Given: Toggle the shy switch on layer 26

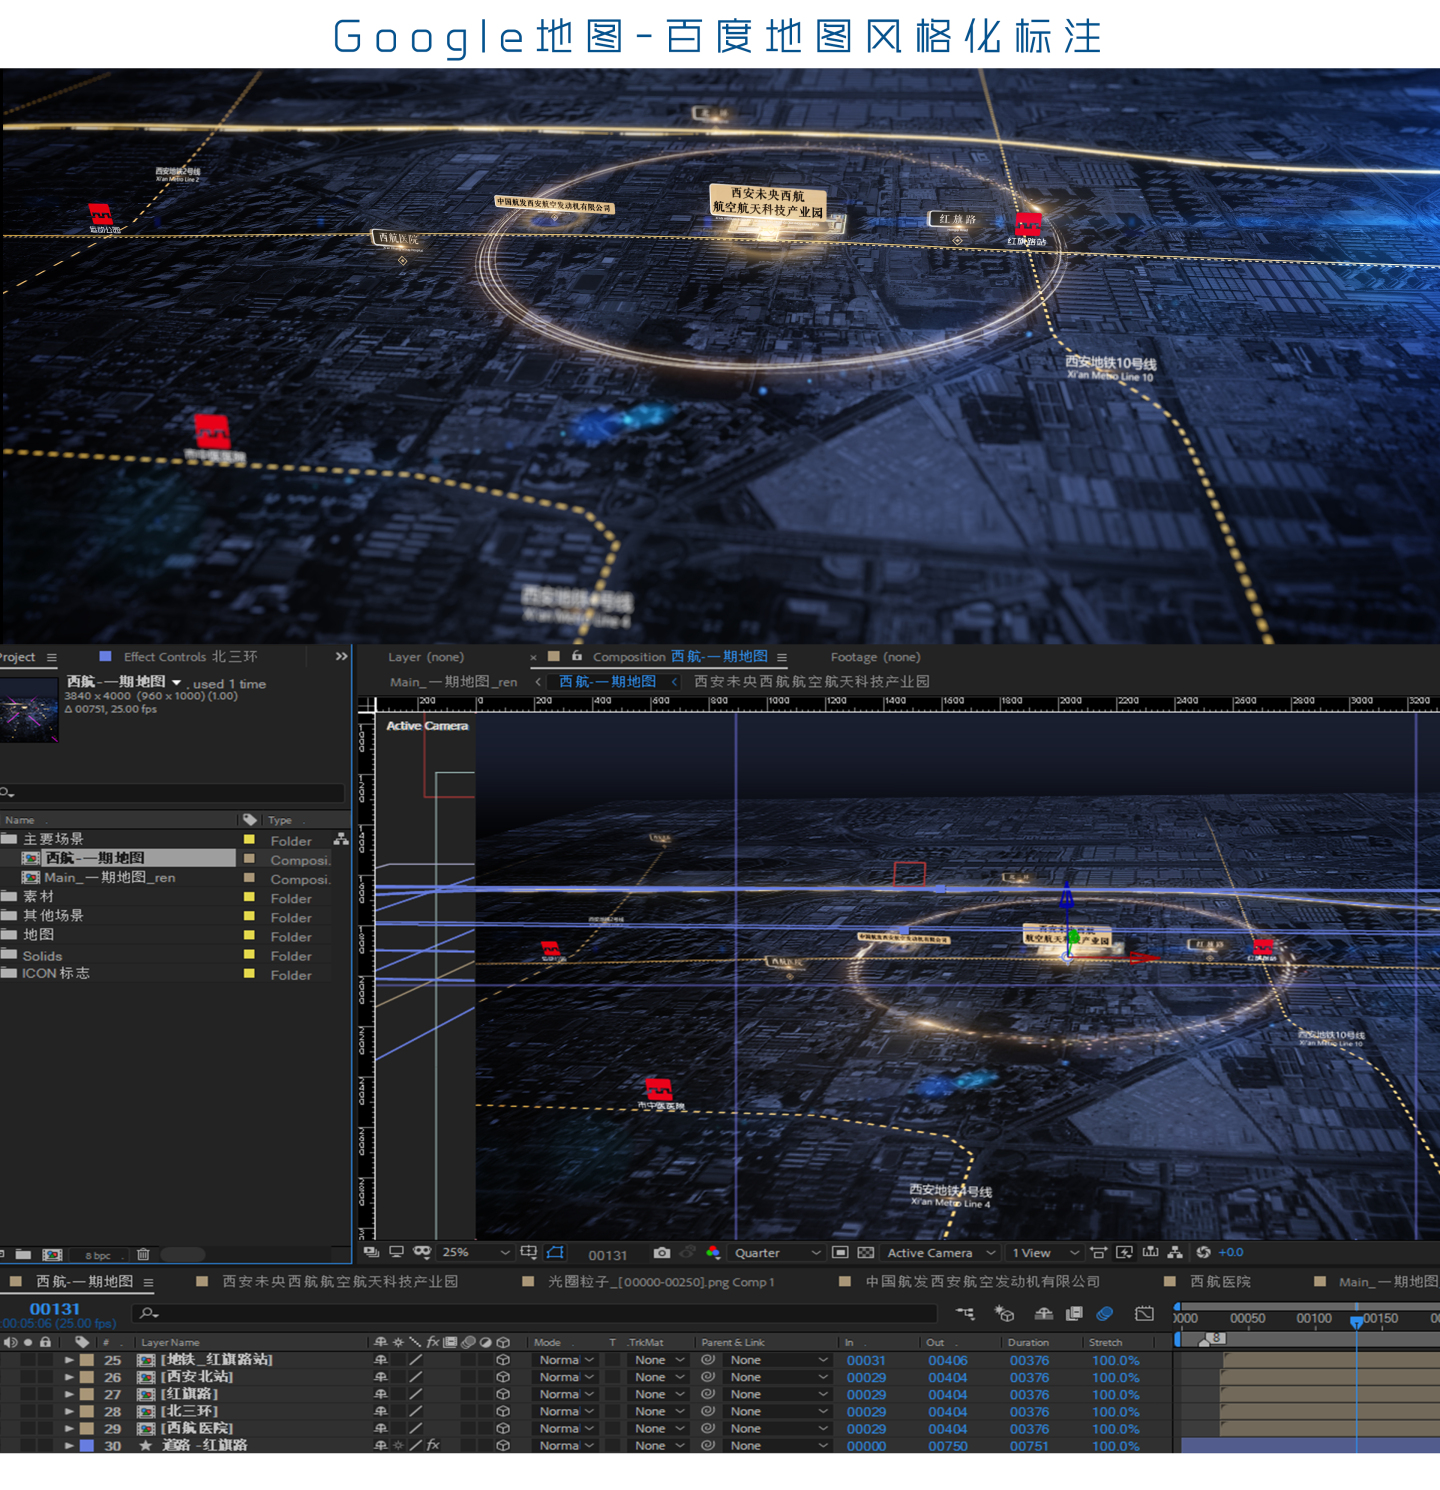Looking at the screenshot, I should 380,1377.
